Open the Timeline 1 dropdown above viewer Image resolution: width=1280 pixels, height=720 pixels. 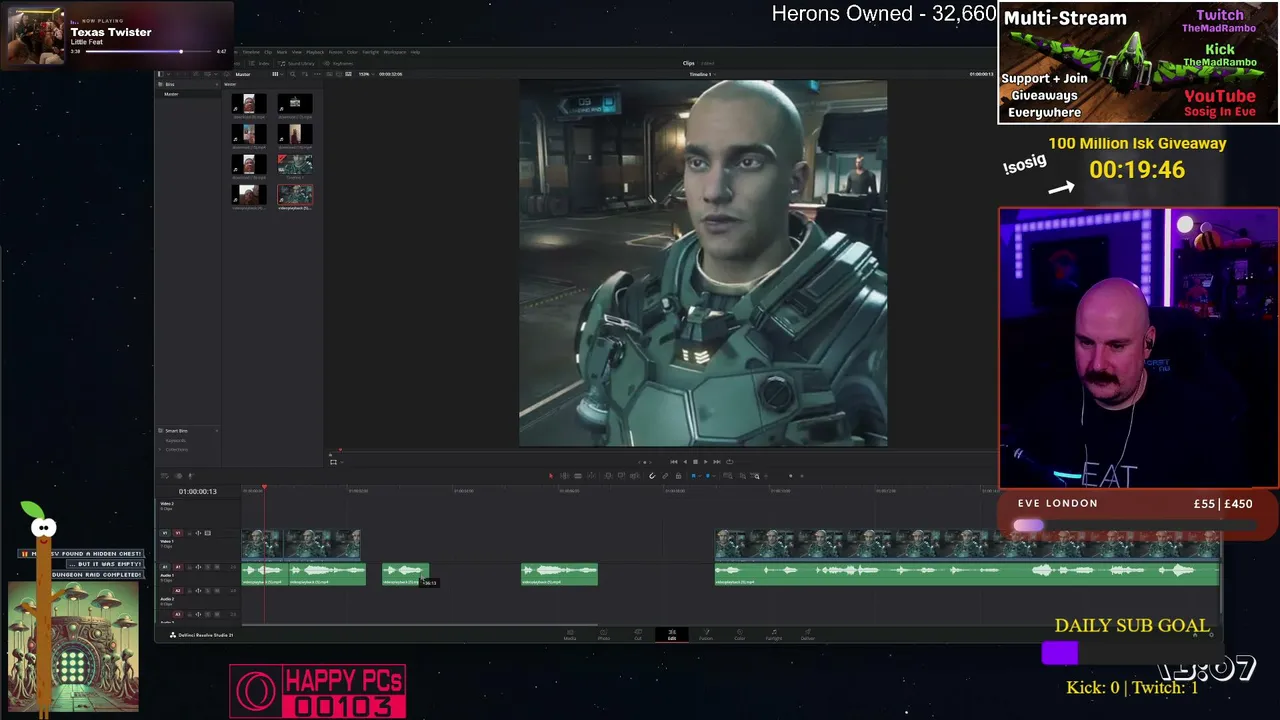pyautogui.click(x=702, y=74)
